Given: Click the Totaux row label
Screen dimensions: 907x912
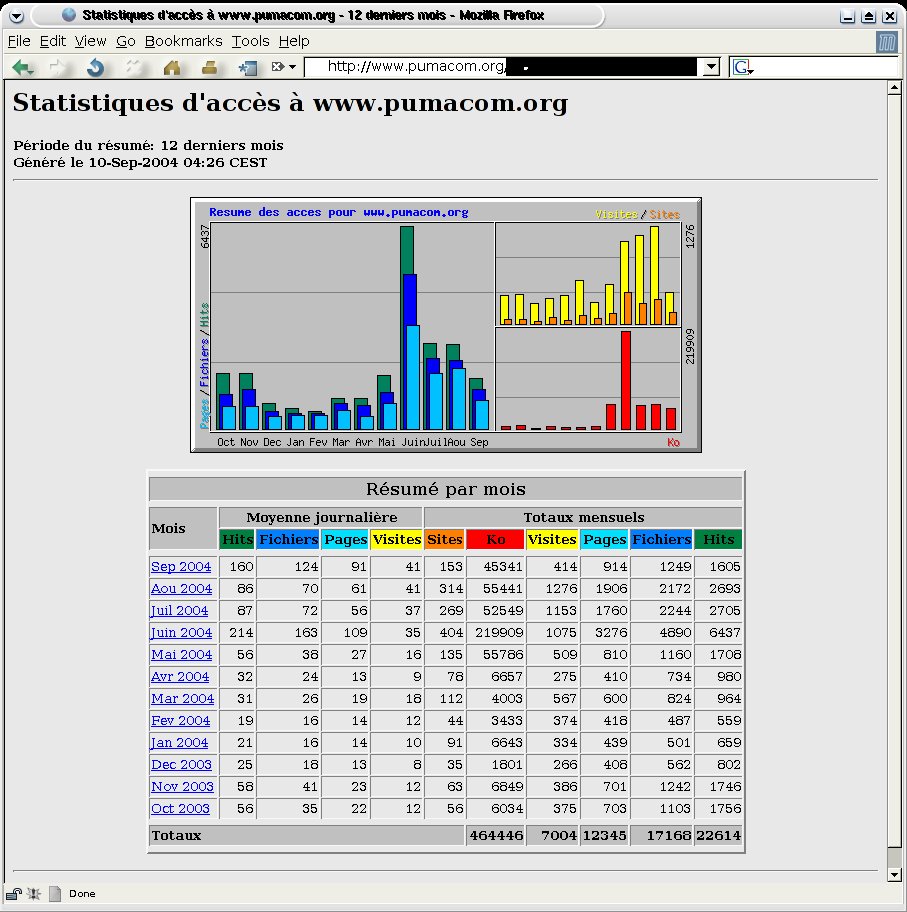Looking at the screenshot, I should click(x=176, y=836).
